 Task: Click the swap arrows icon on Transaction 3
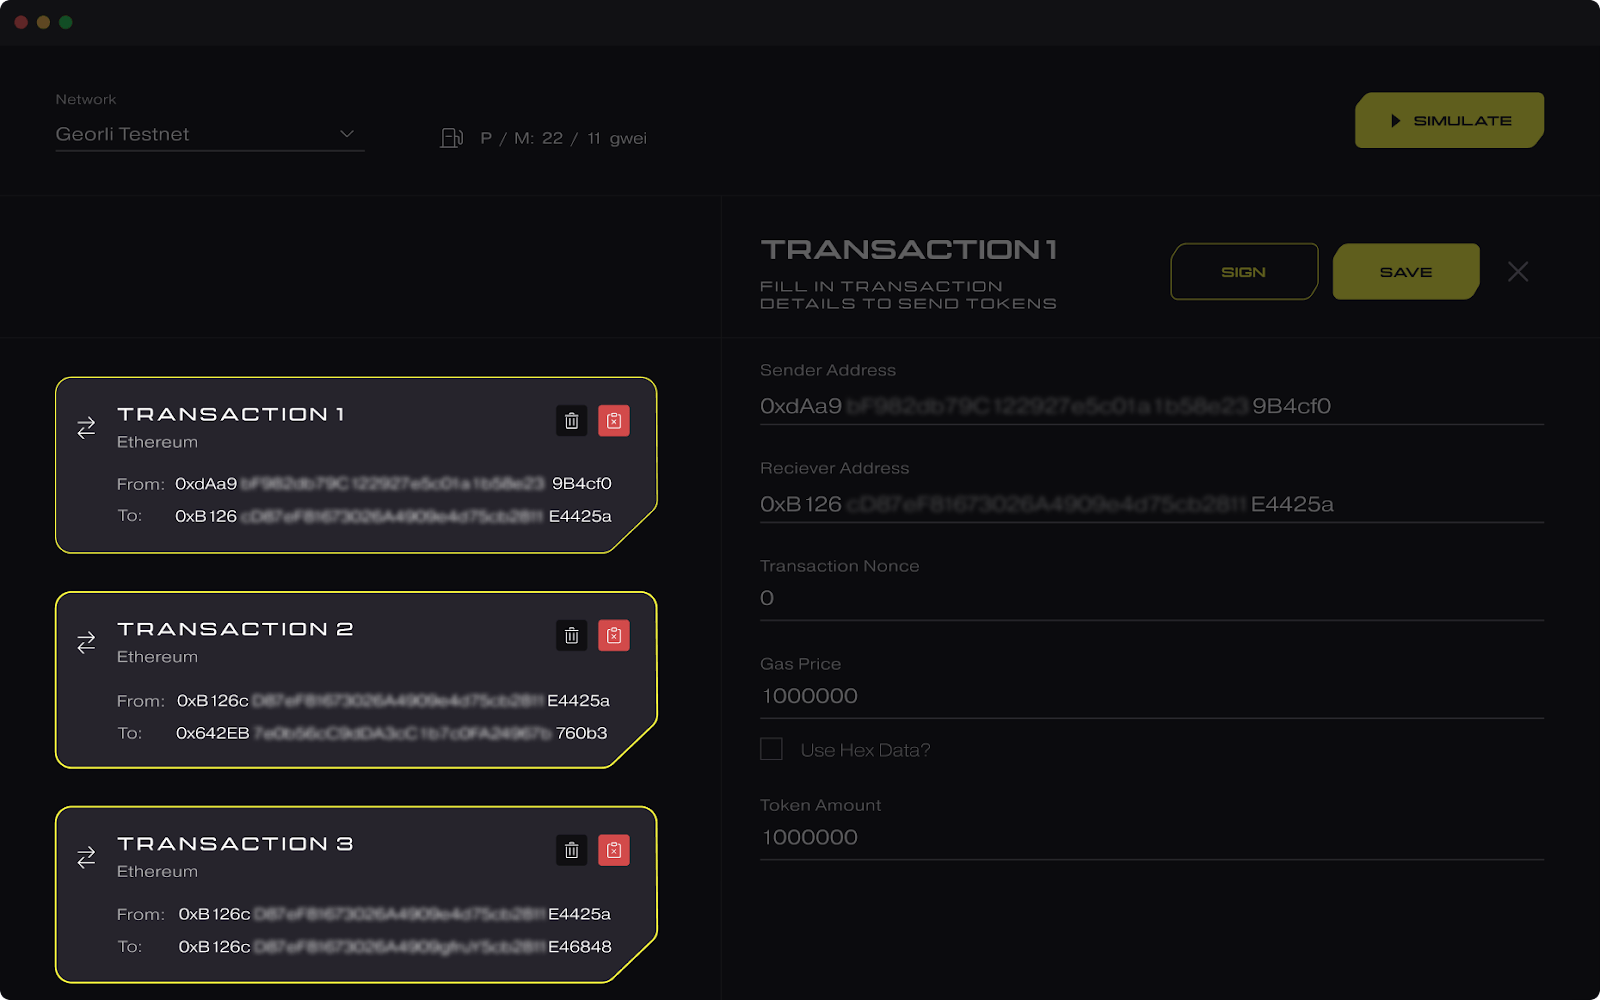(86, 857)
